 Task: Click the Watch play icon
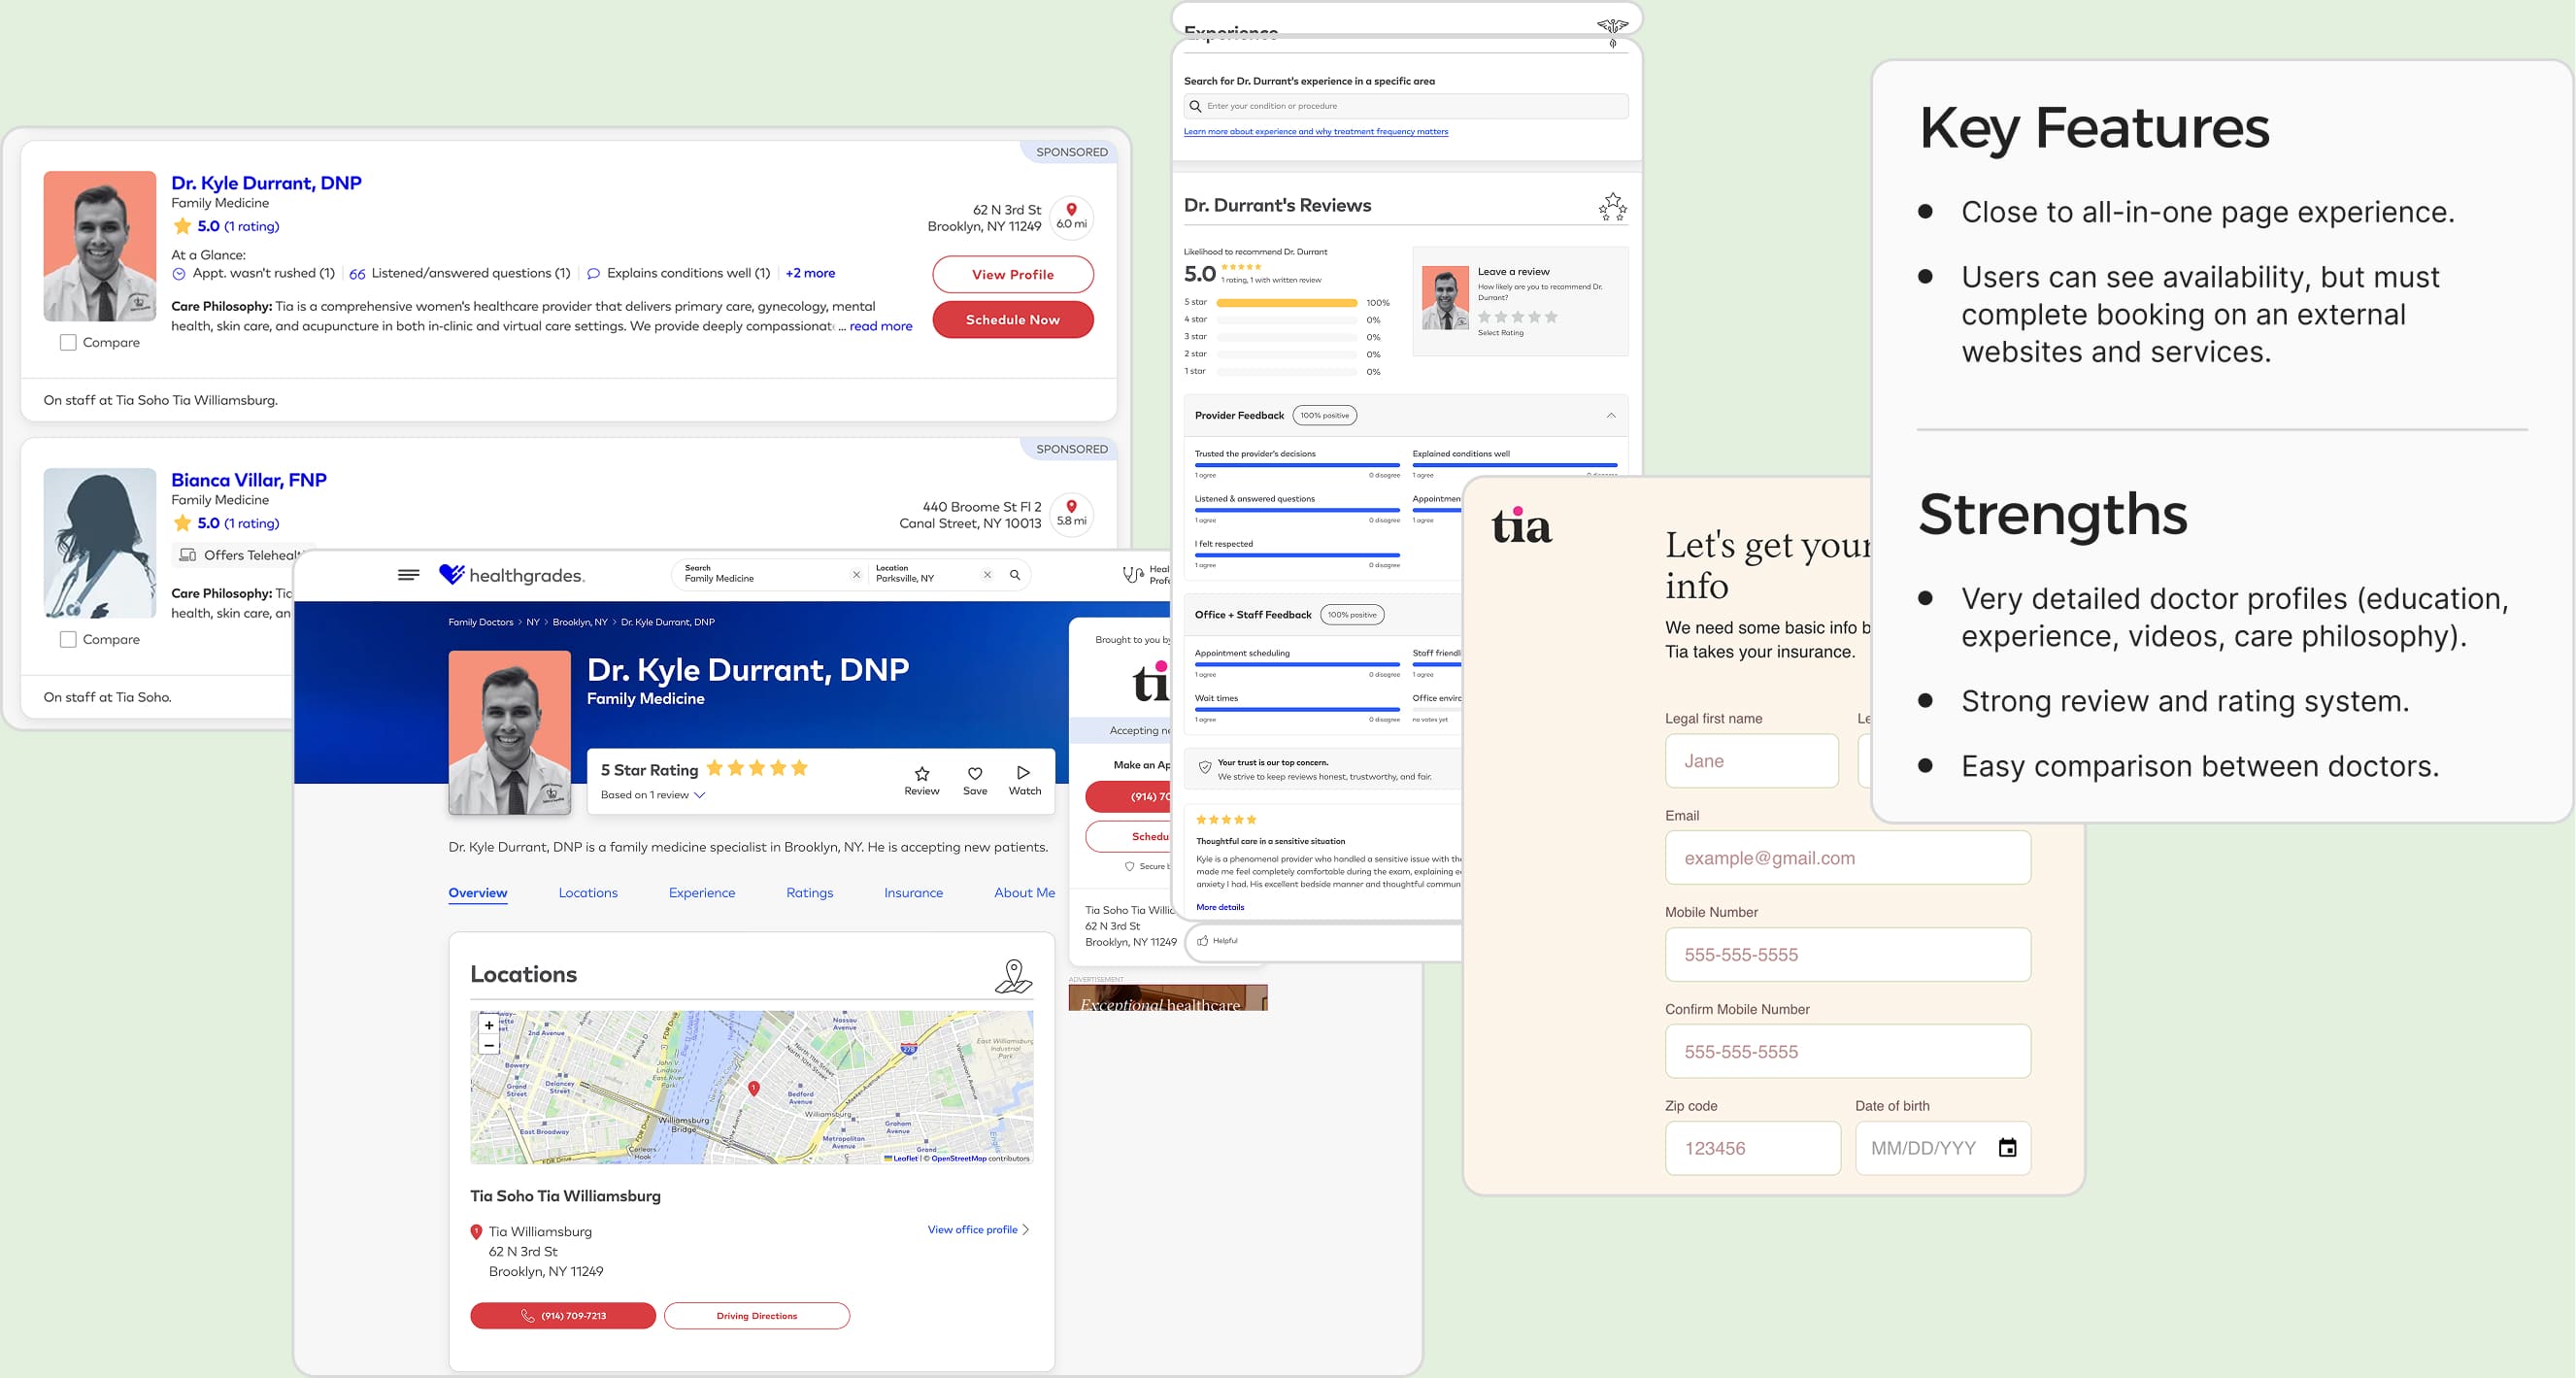pyautogui.click(x=1023, y=773)
